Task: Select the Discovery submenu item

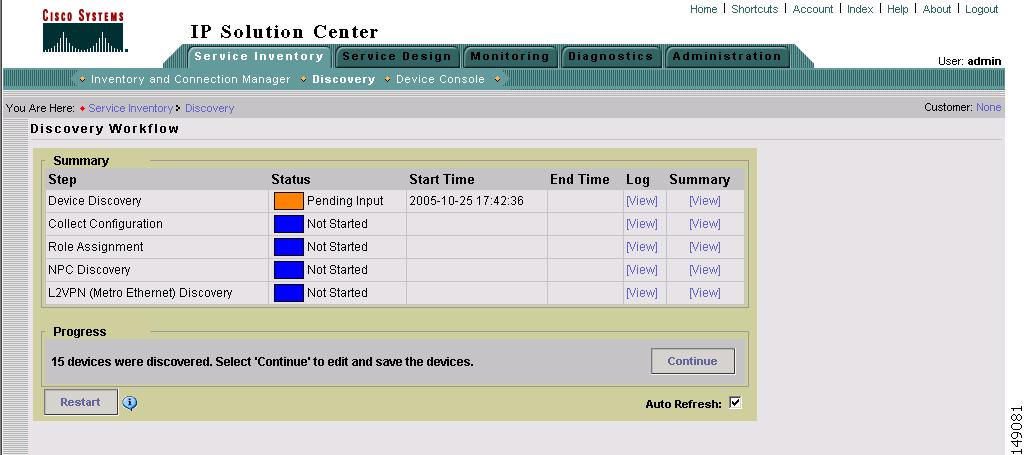Action: [x=344, y=79]
